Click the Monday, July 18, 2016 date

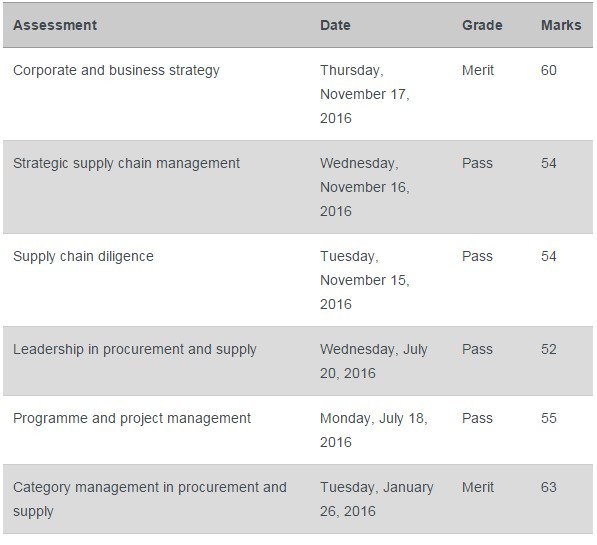point(374,430)
